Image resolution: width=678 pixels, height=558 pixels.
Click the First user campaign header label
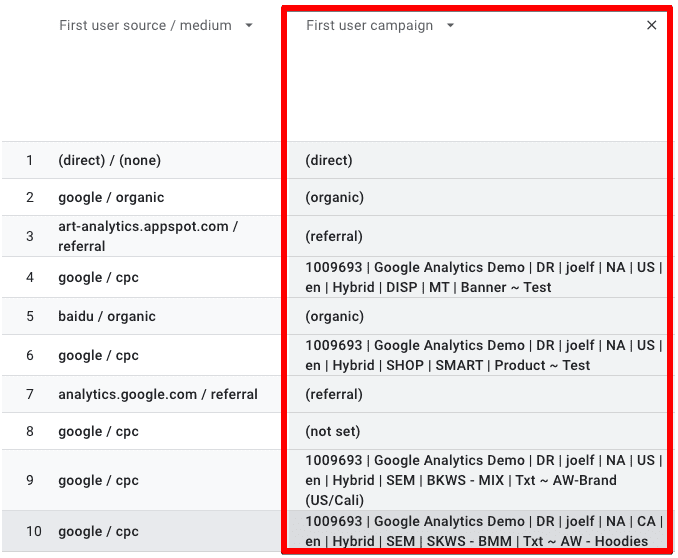tap(369, 26)
